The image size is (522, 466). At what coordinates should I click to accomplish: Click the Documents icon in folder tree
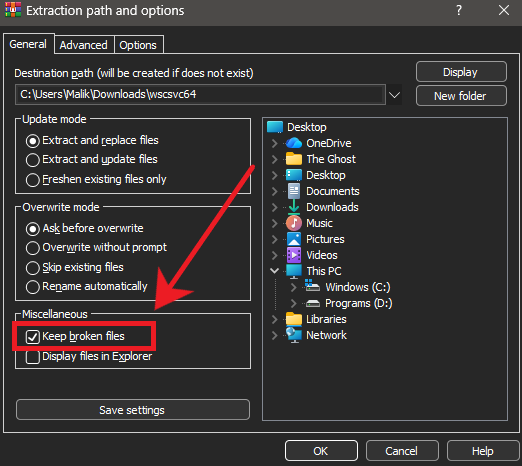(x=294, y=191)
